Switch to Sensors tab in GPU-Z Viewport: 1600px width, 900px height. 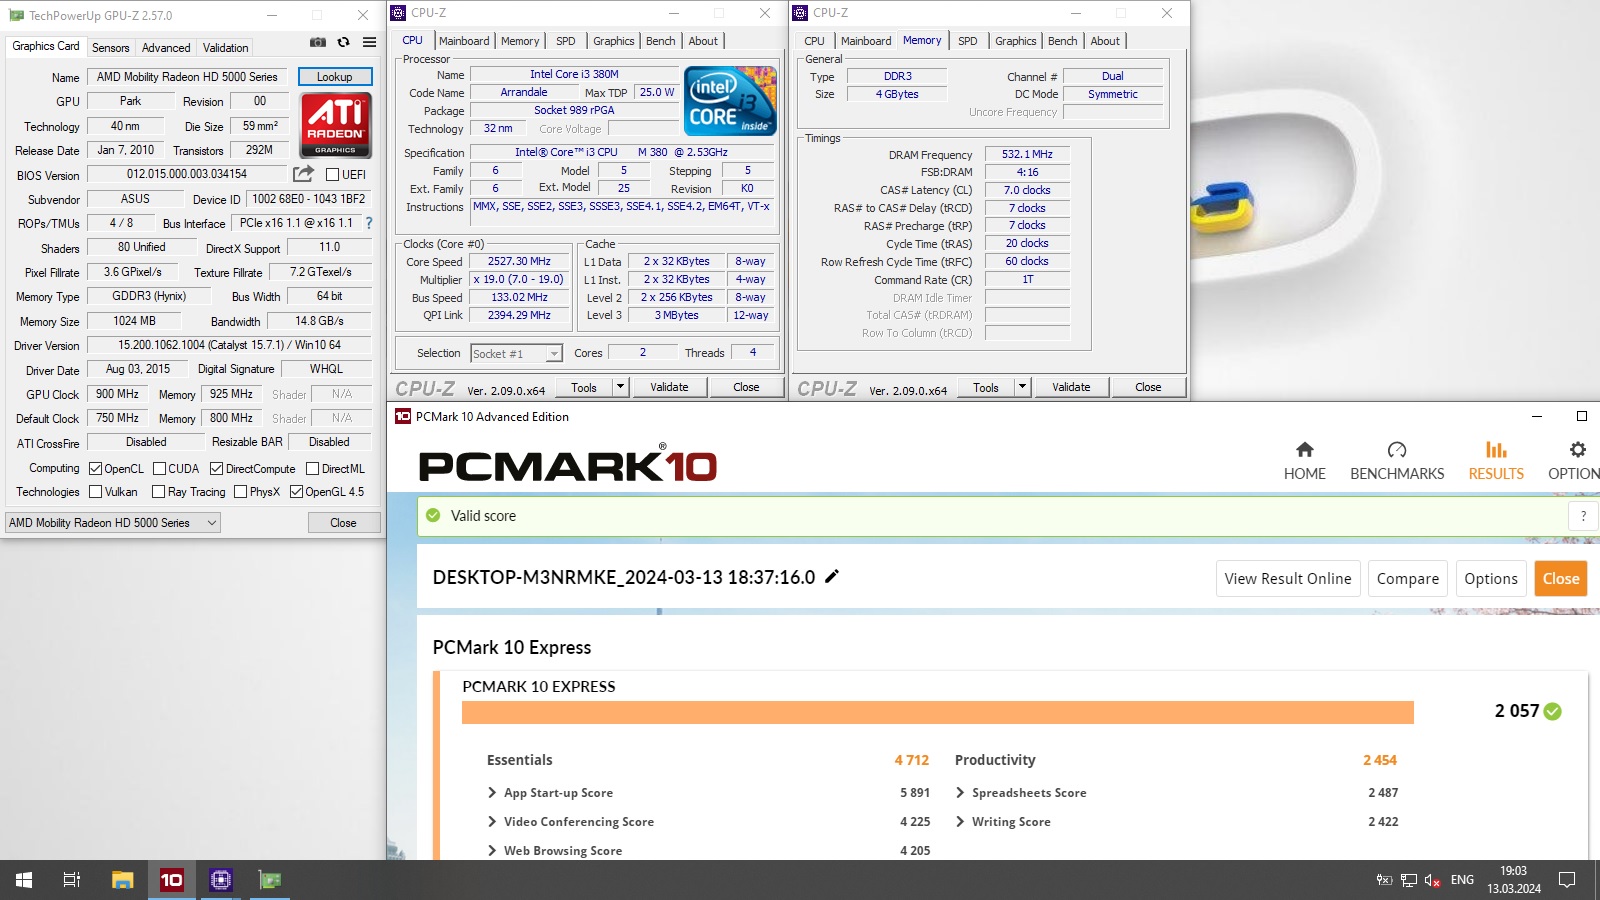coord(110,47)
